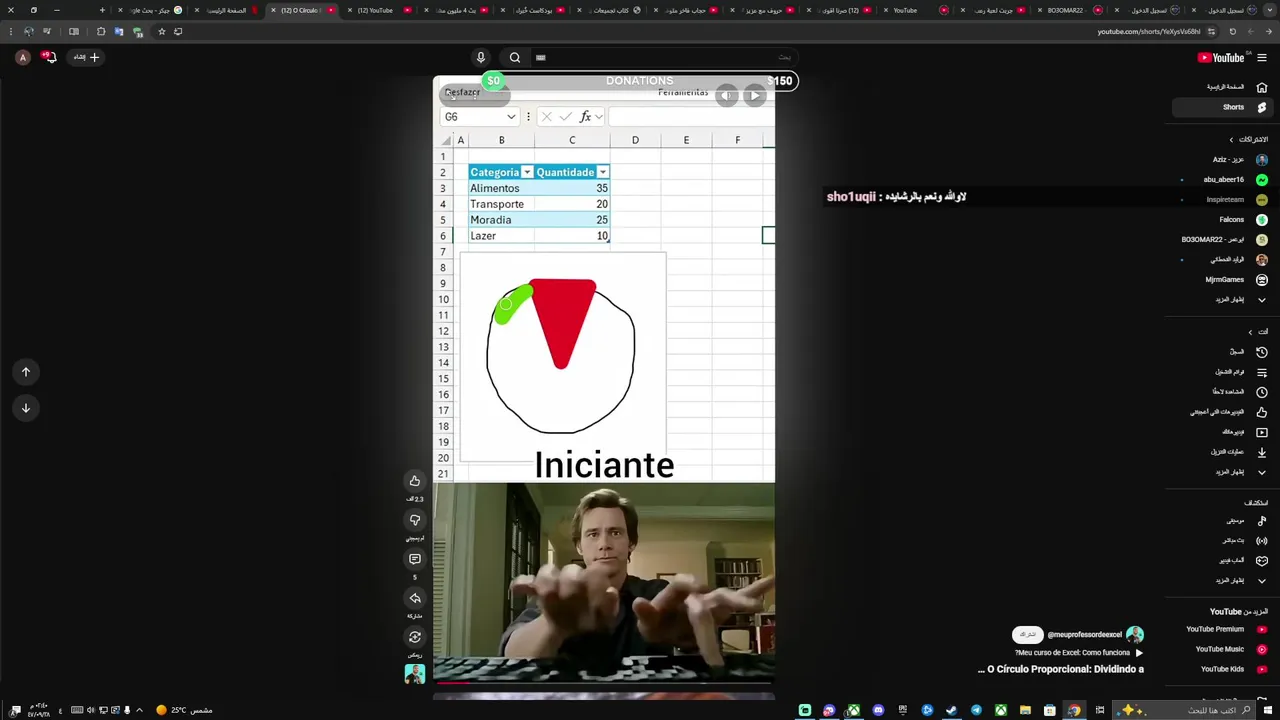Focus the YouTube search input field
1280x720 pixels.
(x=665, y=58)
